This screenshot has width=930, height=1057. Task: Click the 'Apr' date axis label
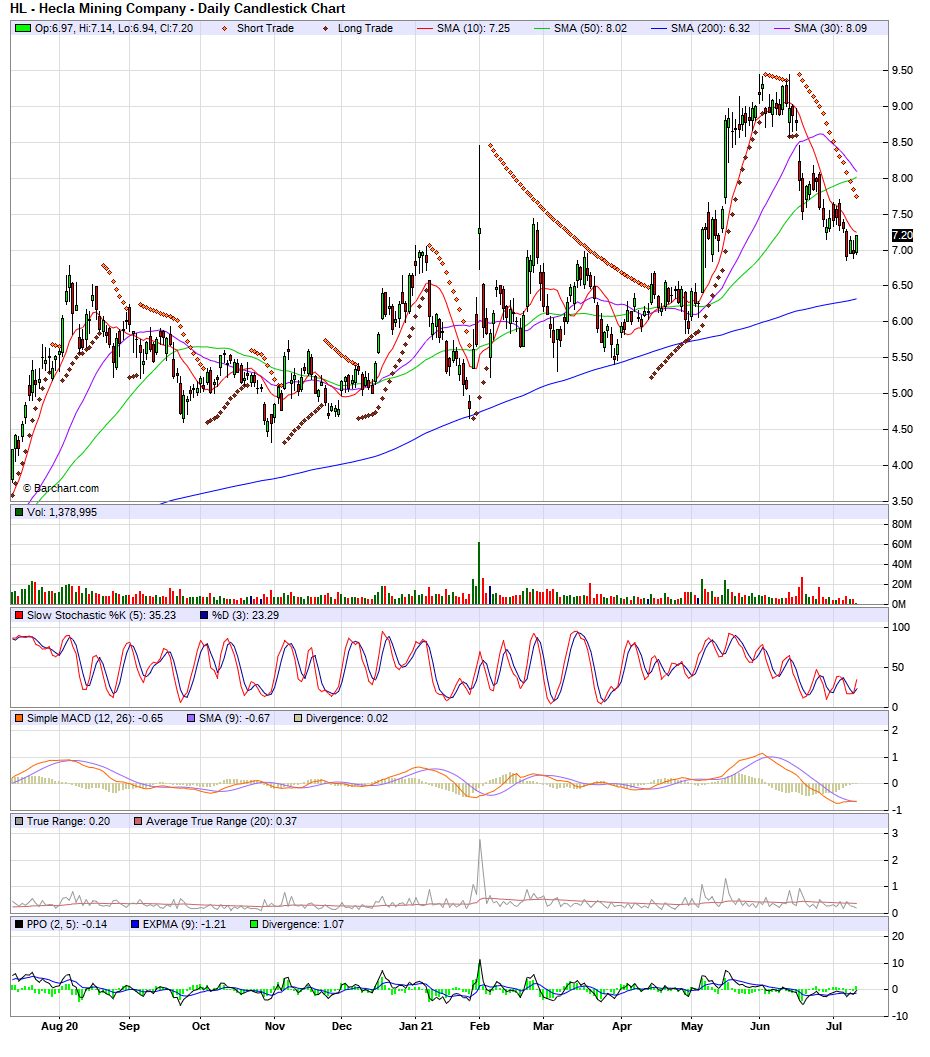pos(621,1027)
